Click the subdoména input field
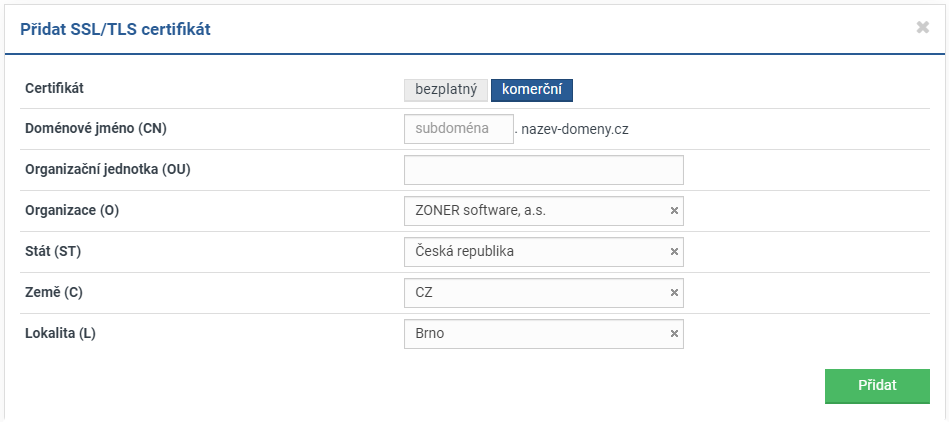The image size is (949, 422). tap(458, 129)
